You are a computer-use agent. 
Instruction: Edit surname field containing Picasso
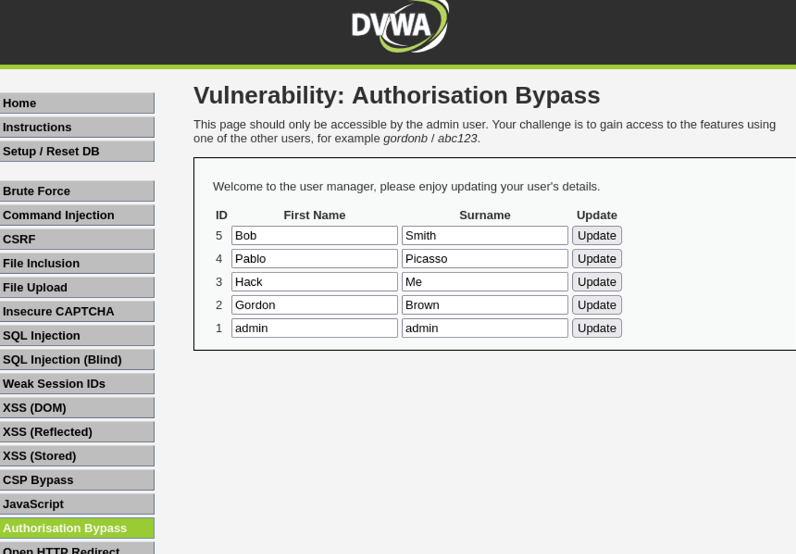pyautogui.click(x=485, y=259)
